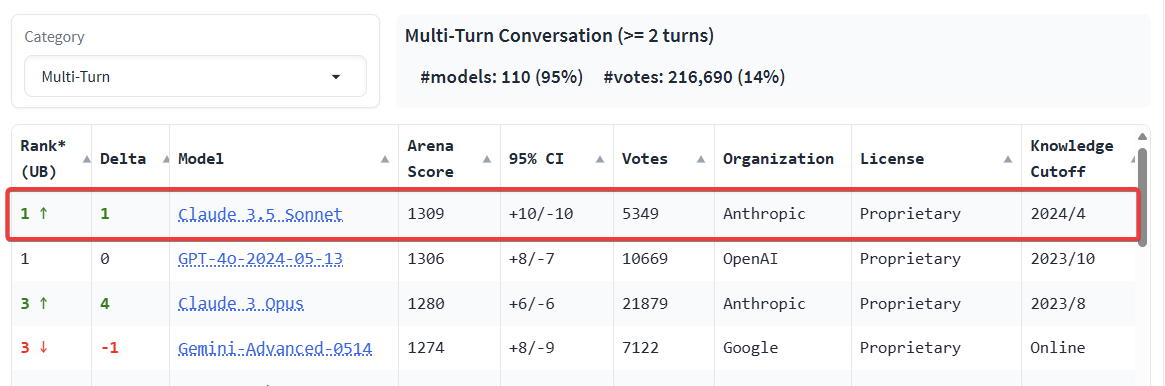Sort by 95% CI column arrow

coord(600,159)
